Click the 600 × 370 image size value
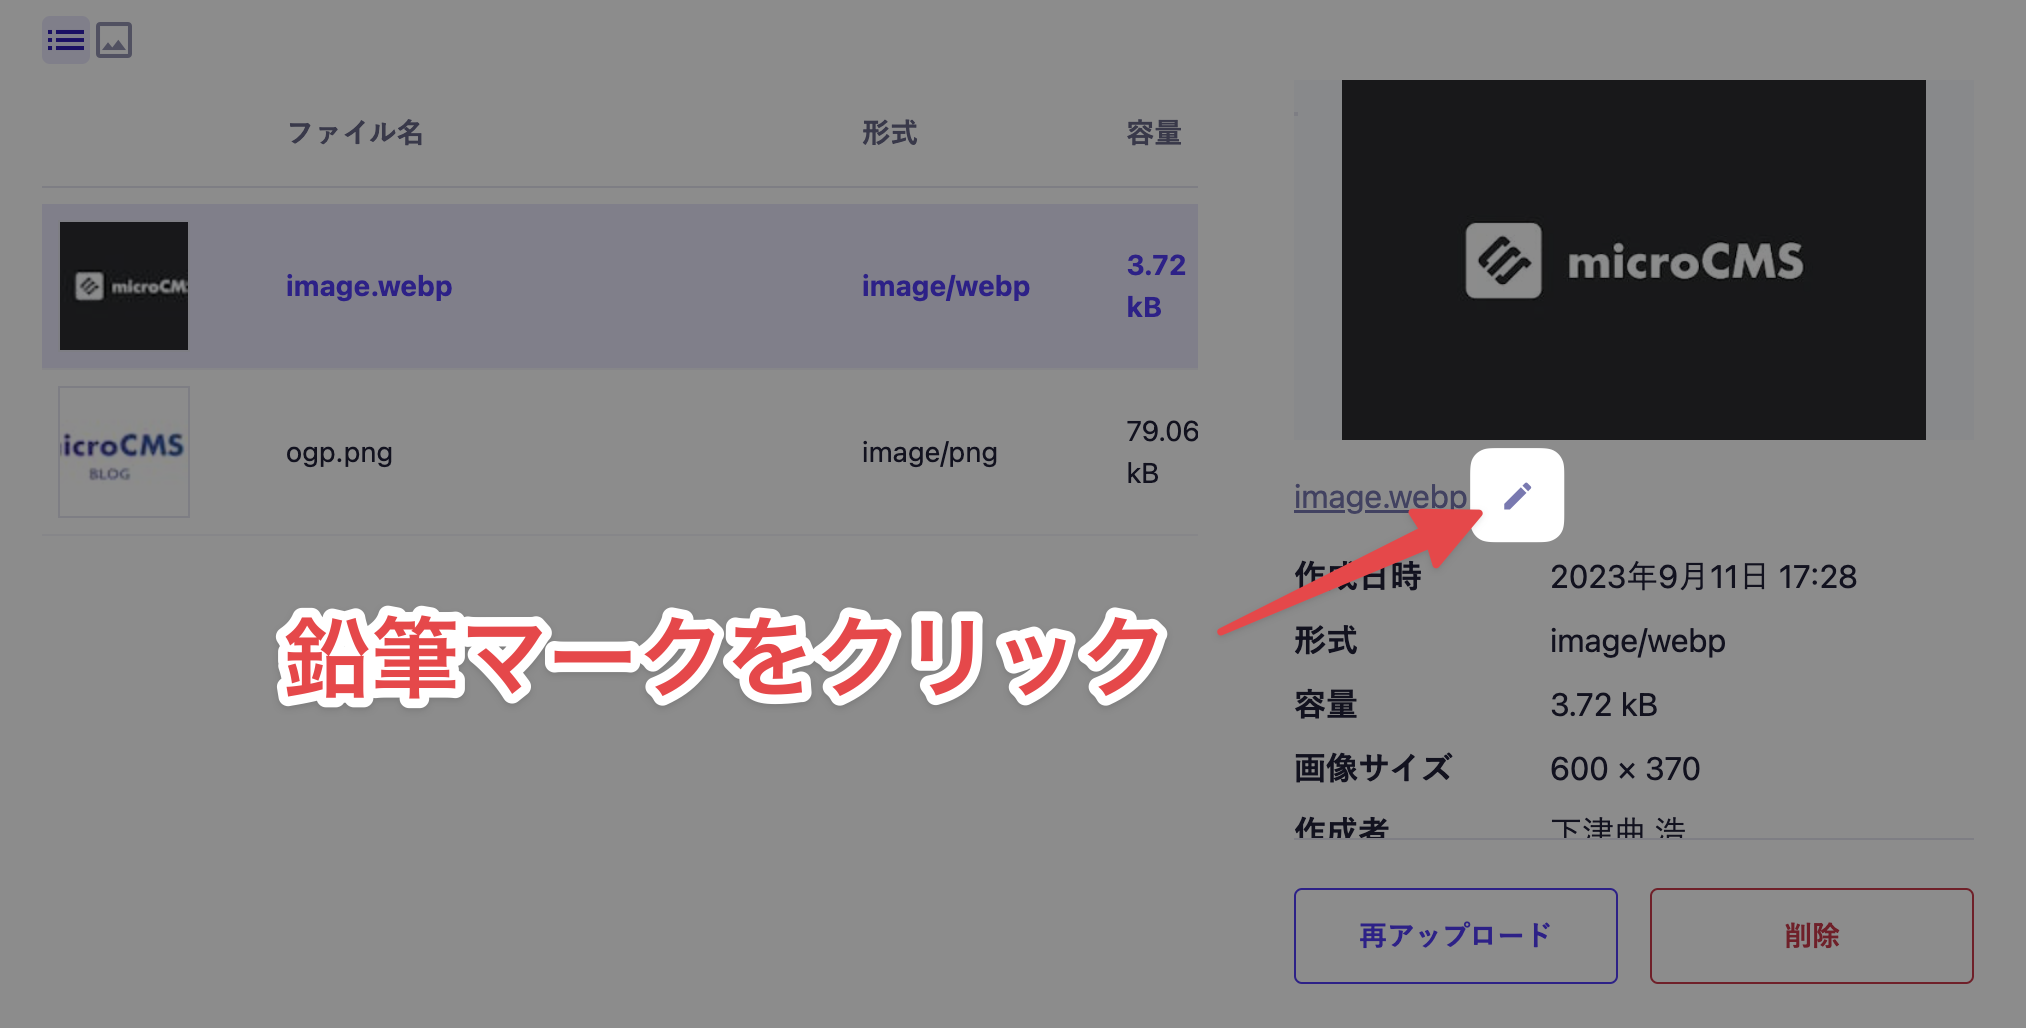 tap(1624, 768)
